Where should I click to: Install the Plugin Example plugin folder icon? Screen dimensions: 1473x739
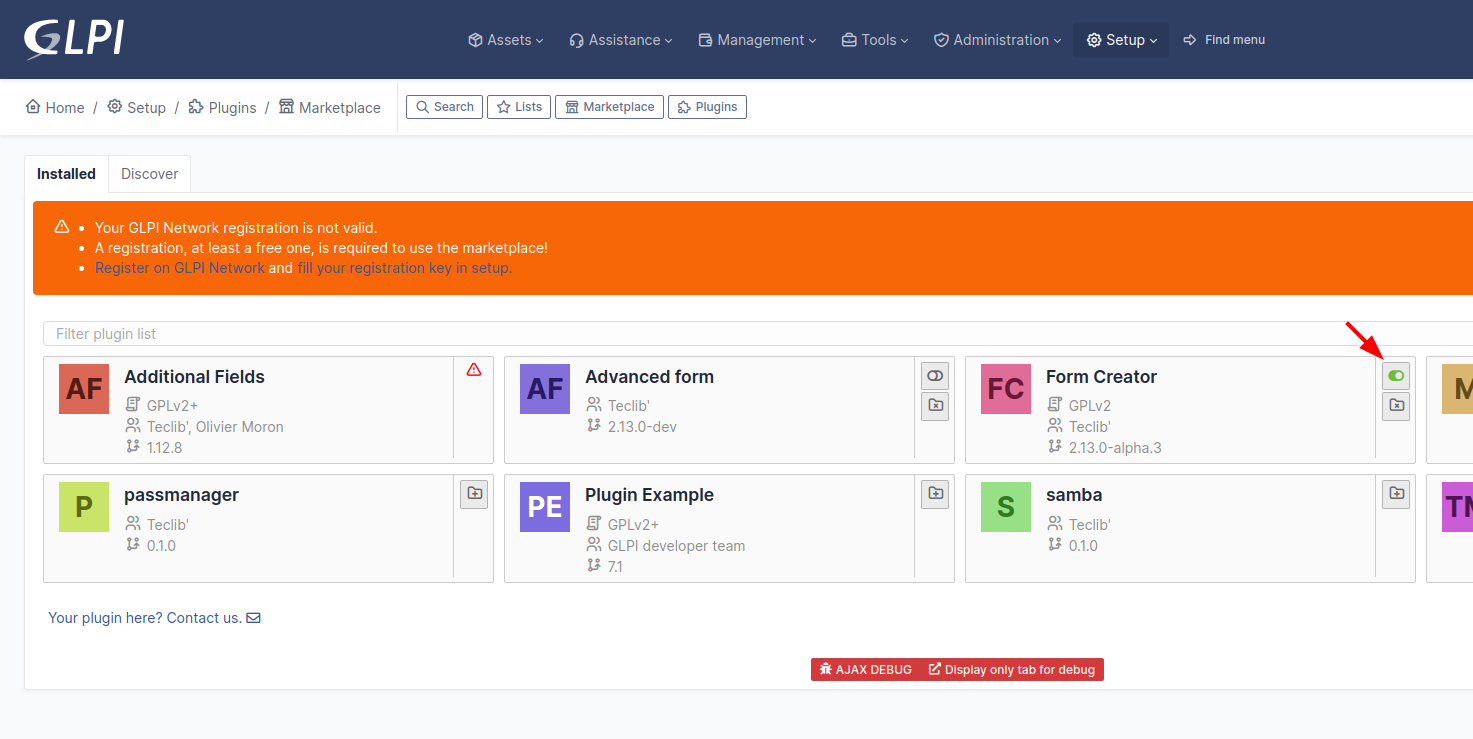934,493
